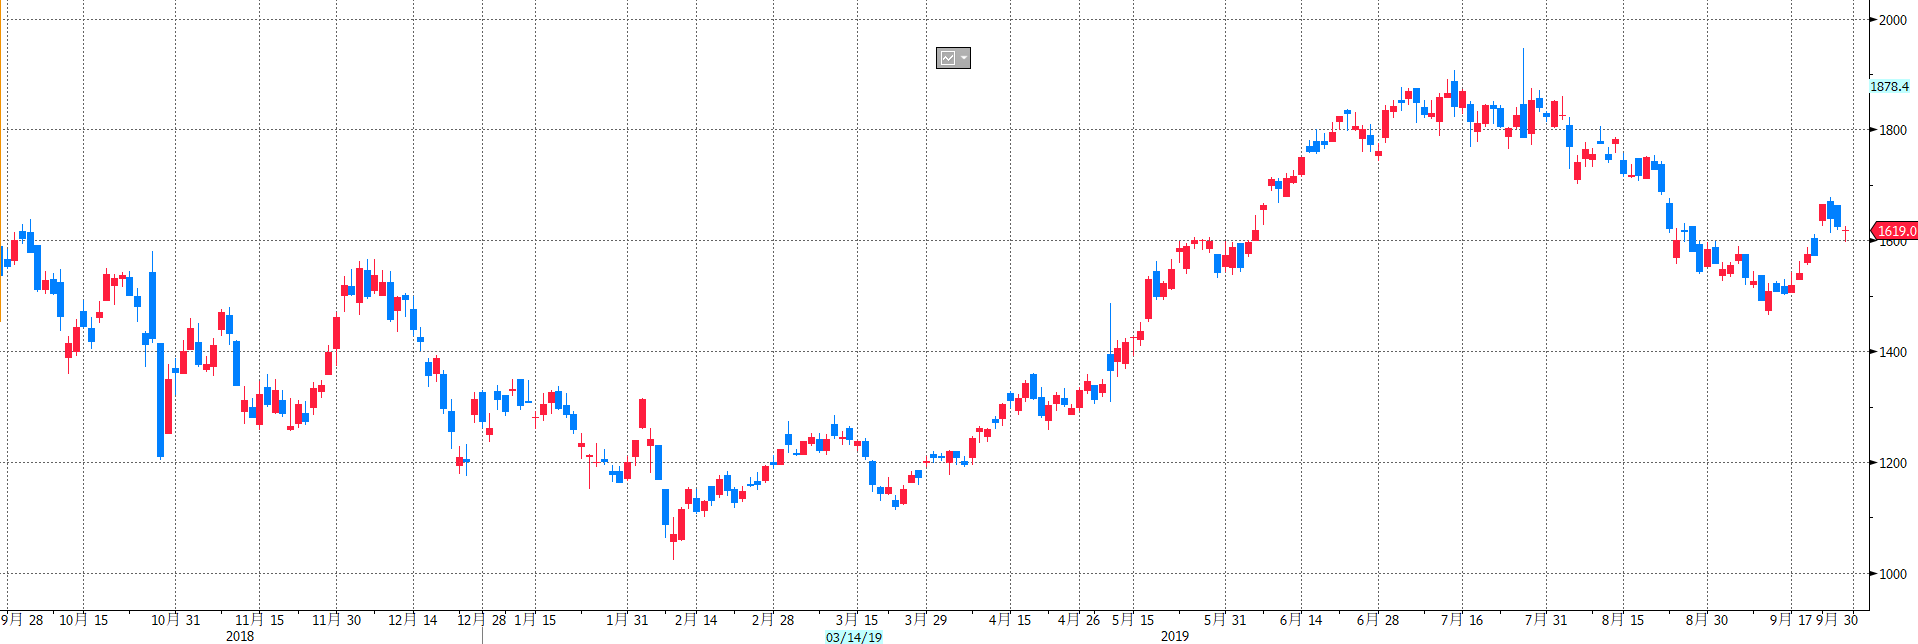Click the 8月 15 date label
The image size is (1918, 644).
coord(1623,620)
